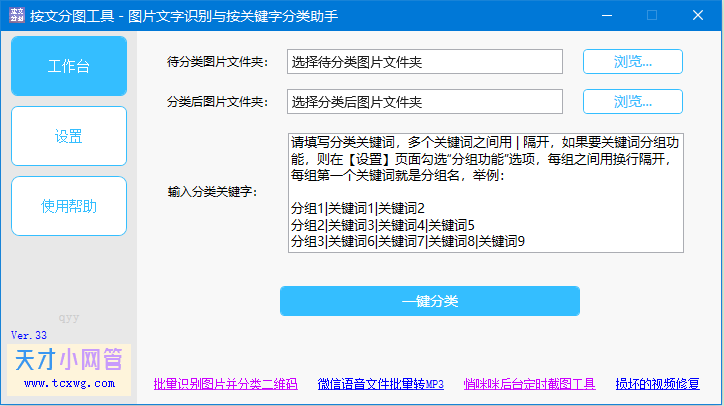Click the www.tcxwg.com website text
This screenshot has width=724, height=406.
click(x=68, y=382)
